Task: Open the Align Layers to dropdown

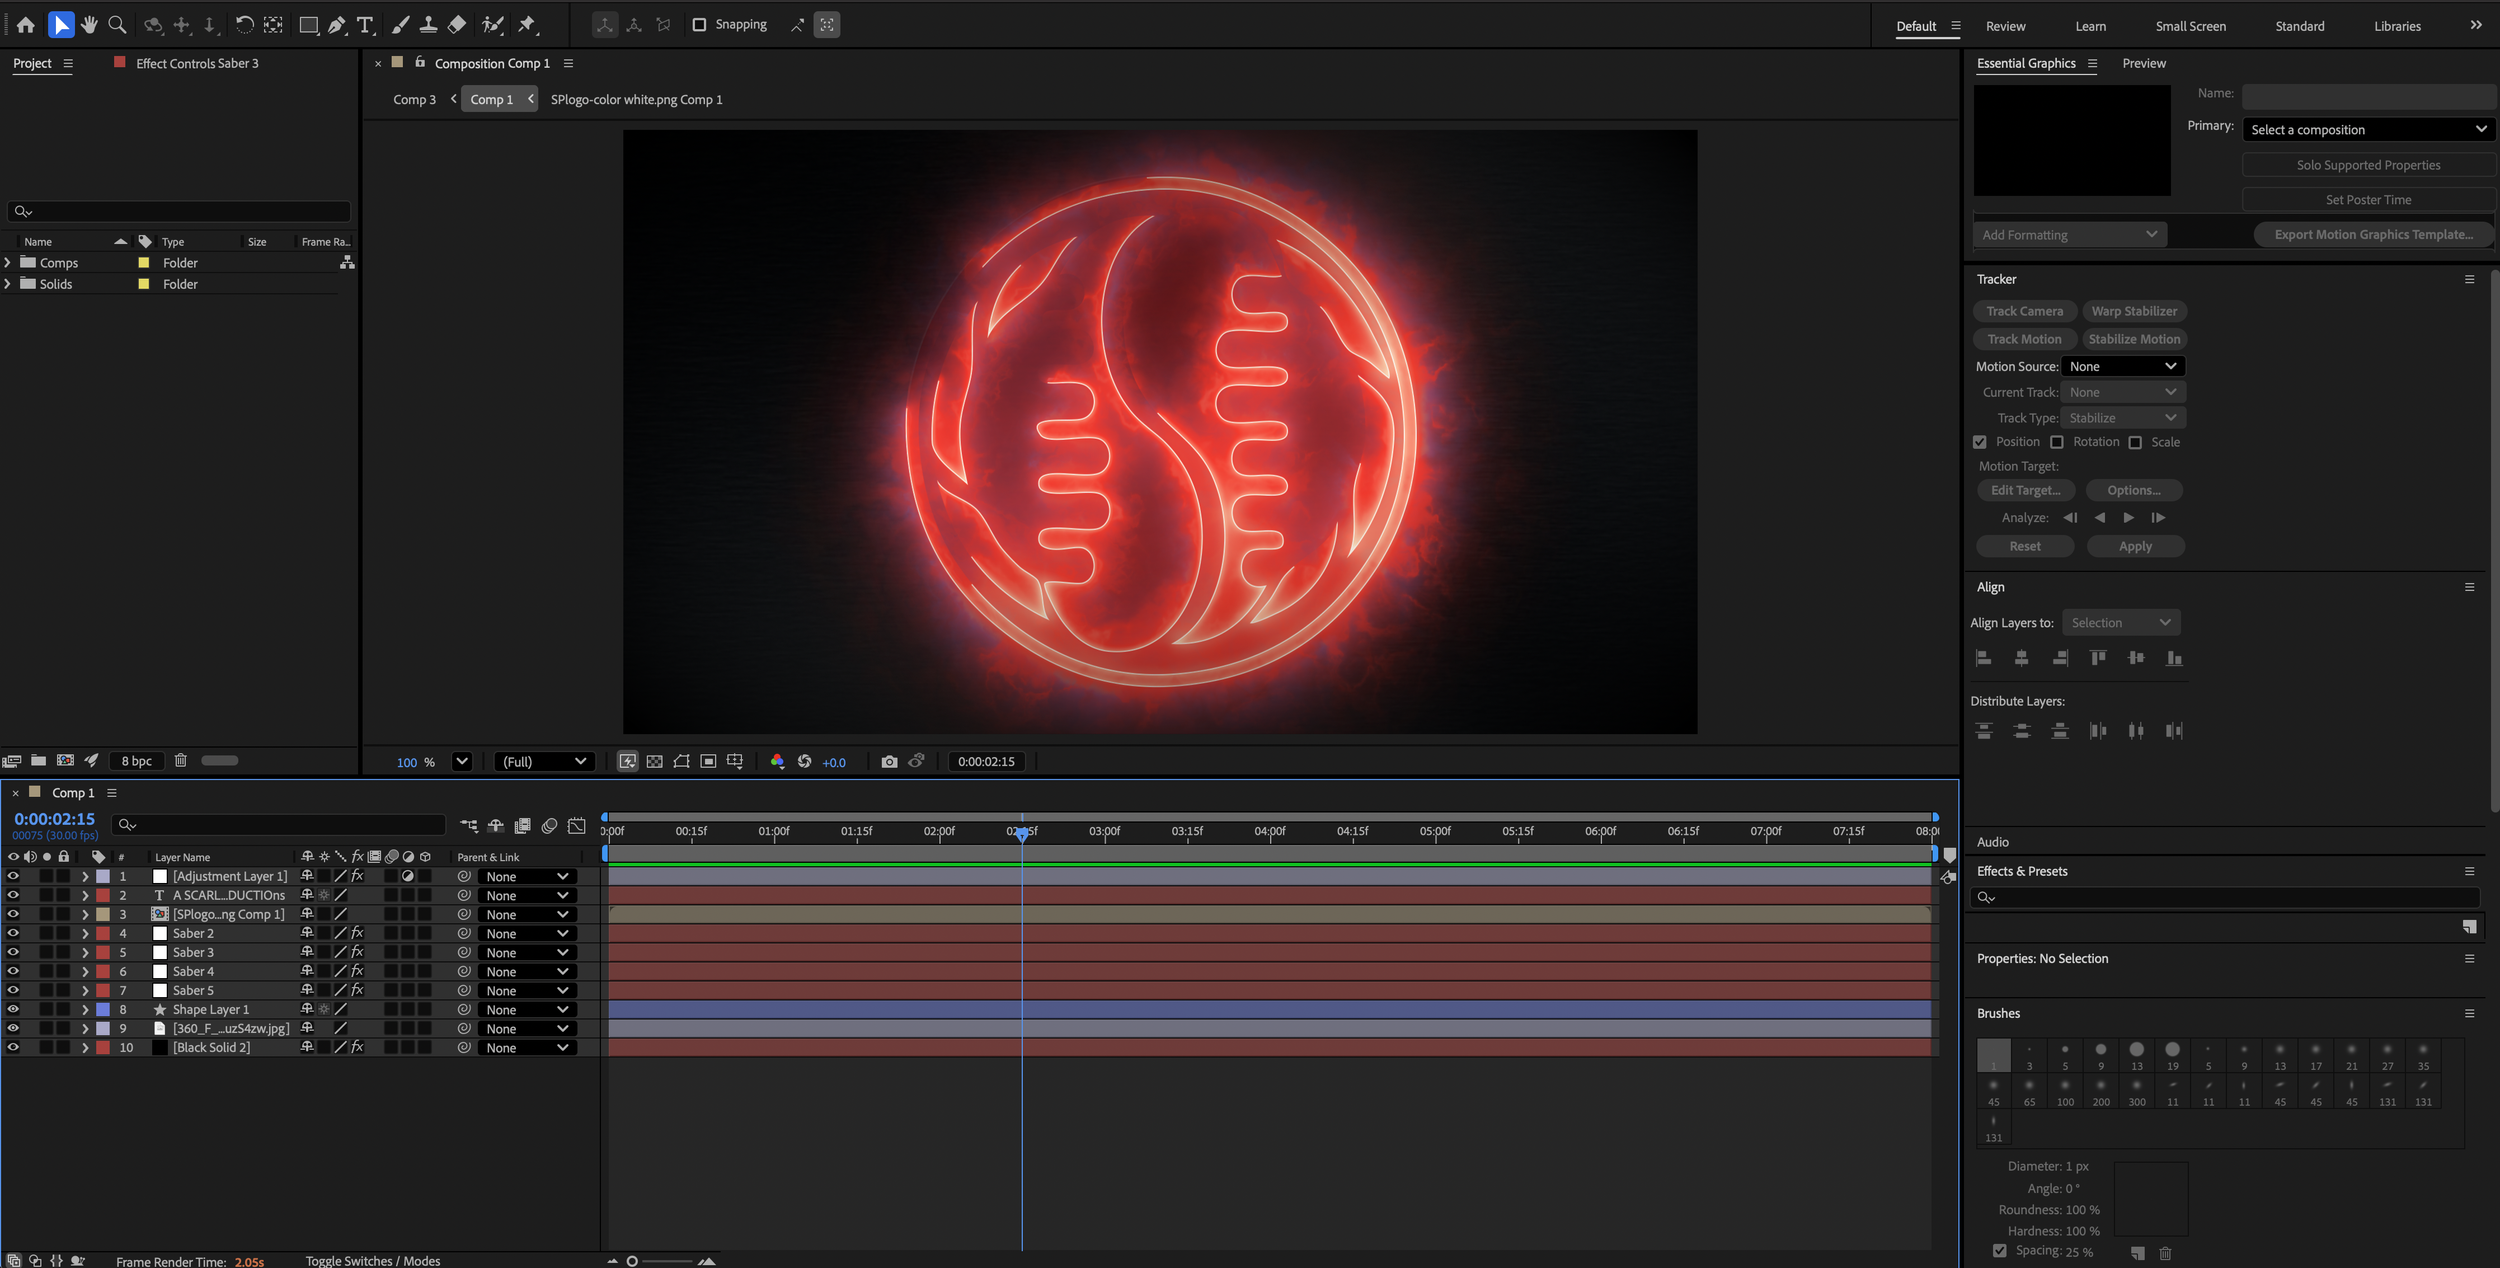Action: pos(2121,622)
